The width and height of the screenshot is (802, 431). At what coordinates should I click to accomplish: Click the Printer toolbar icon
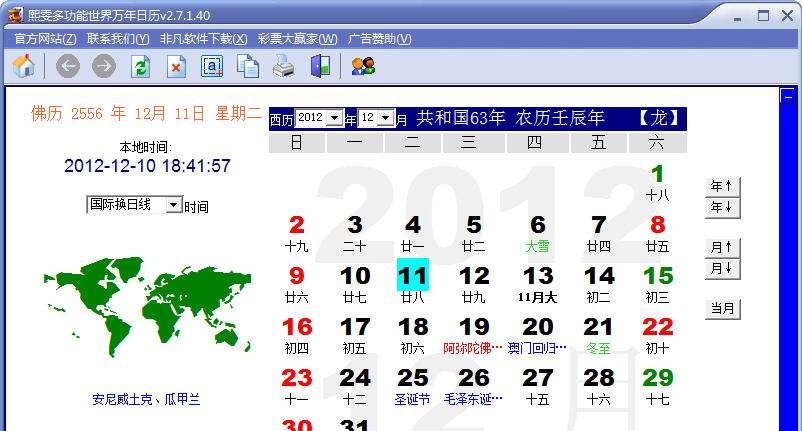(x=283, y=66)
